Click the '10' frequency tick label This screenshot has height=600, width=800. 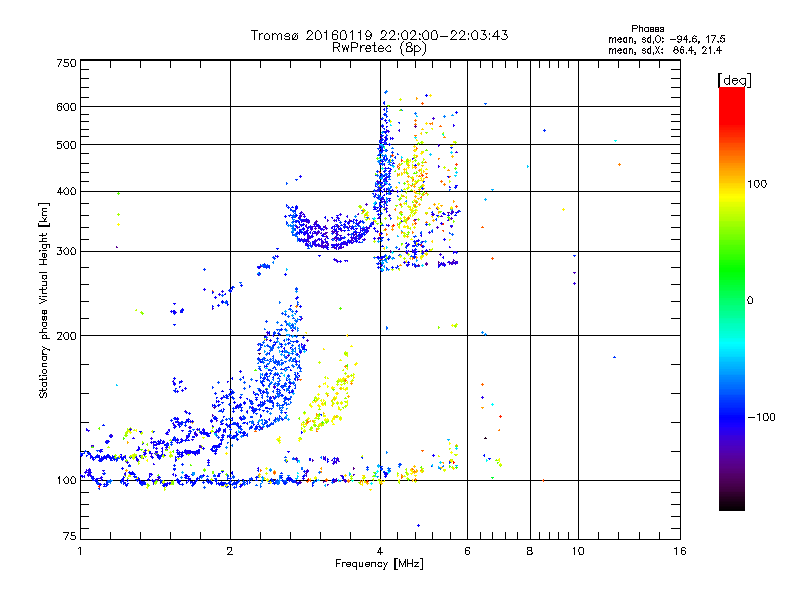tap(578, 551)
